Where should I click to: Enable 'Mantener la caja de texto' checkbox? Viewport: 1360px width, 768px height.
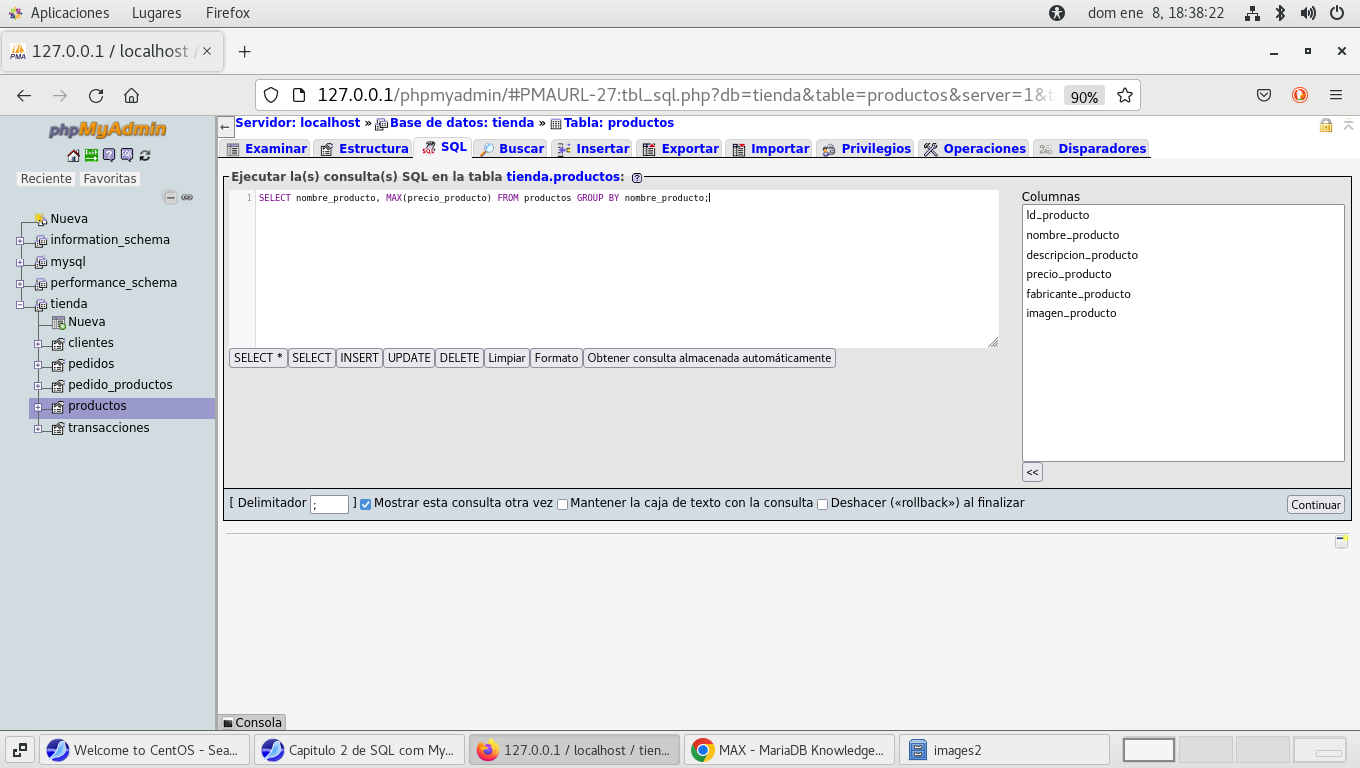562,504
